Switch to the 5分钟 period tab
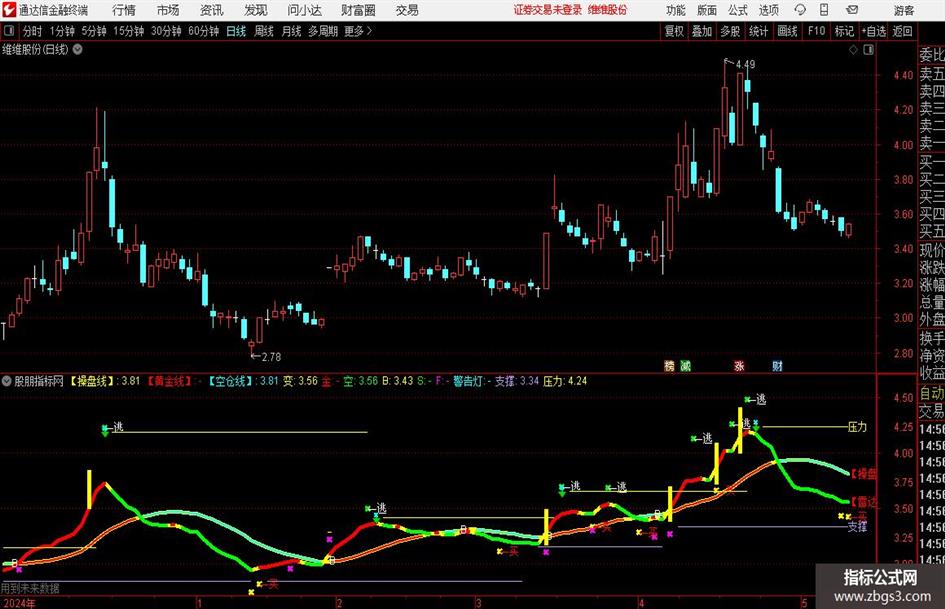The height and width of the screenshot is (609, 945). pyautogui.click(x=94, y=31)
